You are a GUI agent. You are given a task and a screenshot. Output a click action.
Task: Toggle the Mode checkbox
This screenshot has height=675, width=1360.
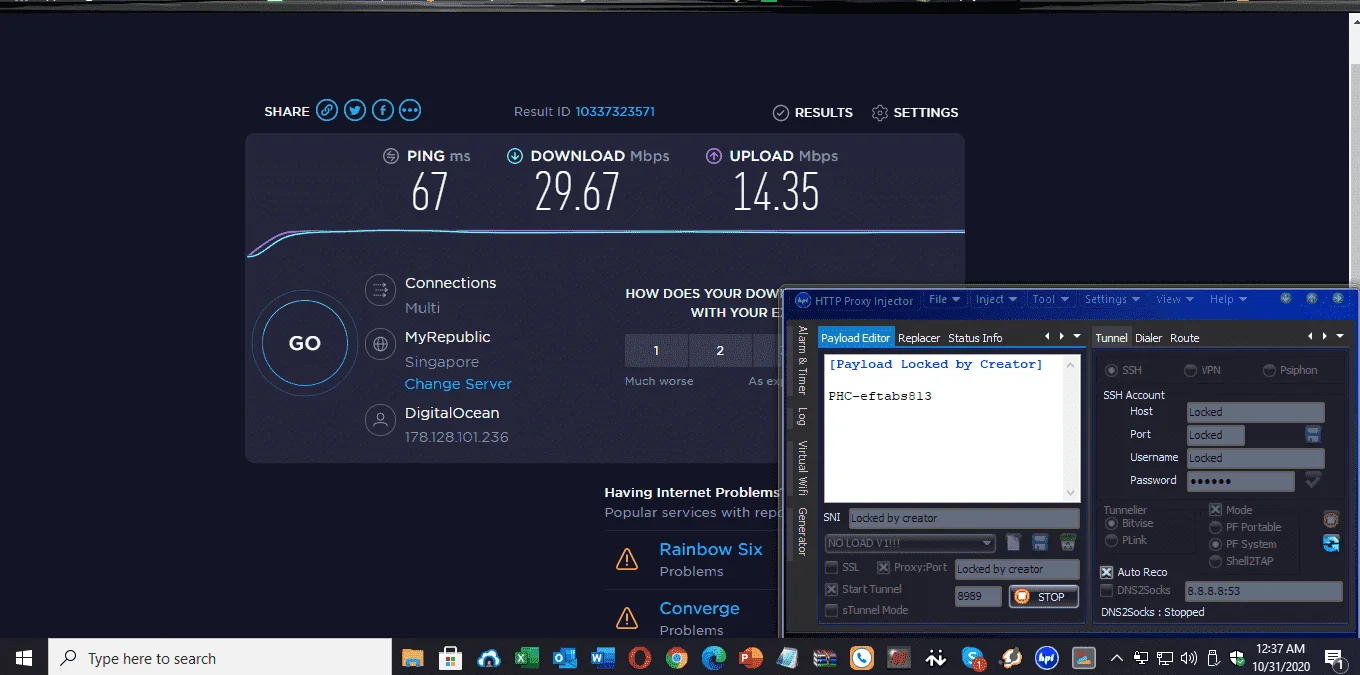[1216, 510]
